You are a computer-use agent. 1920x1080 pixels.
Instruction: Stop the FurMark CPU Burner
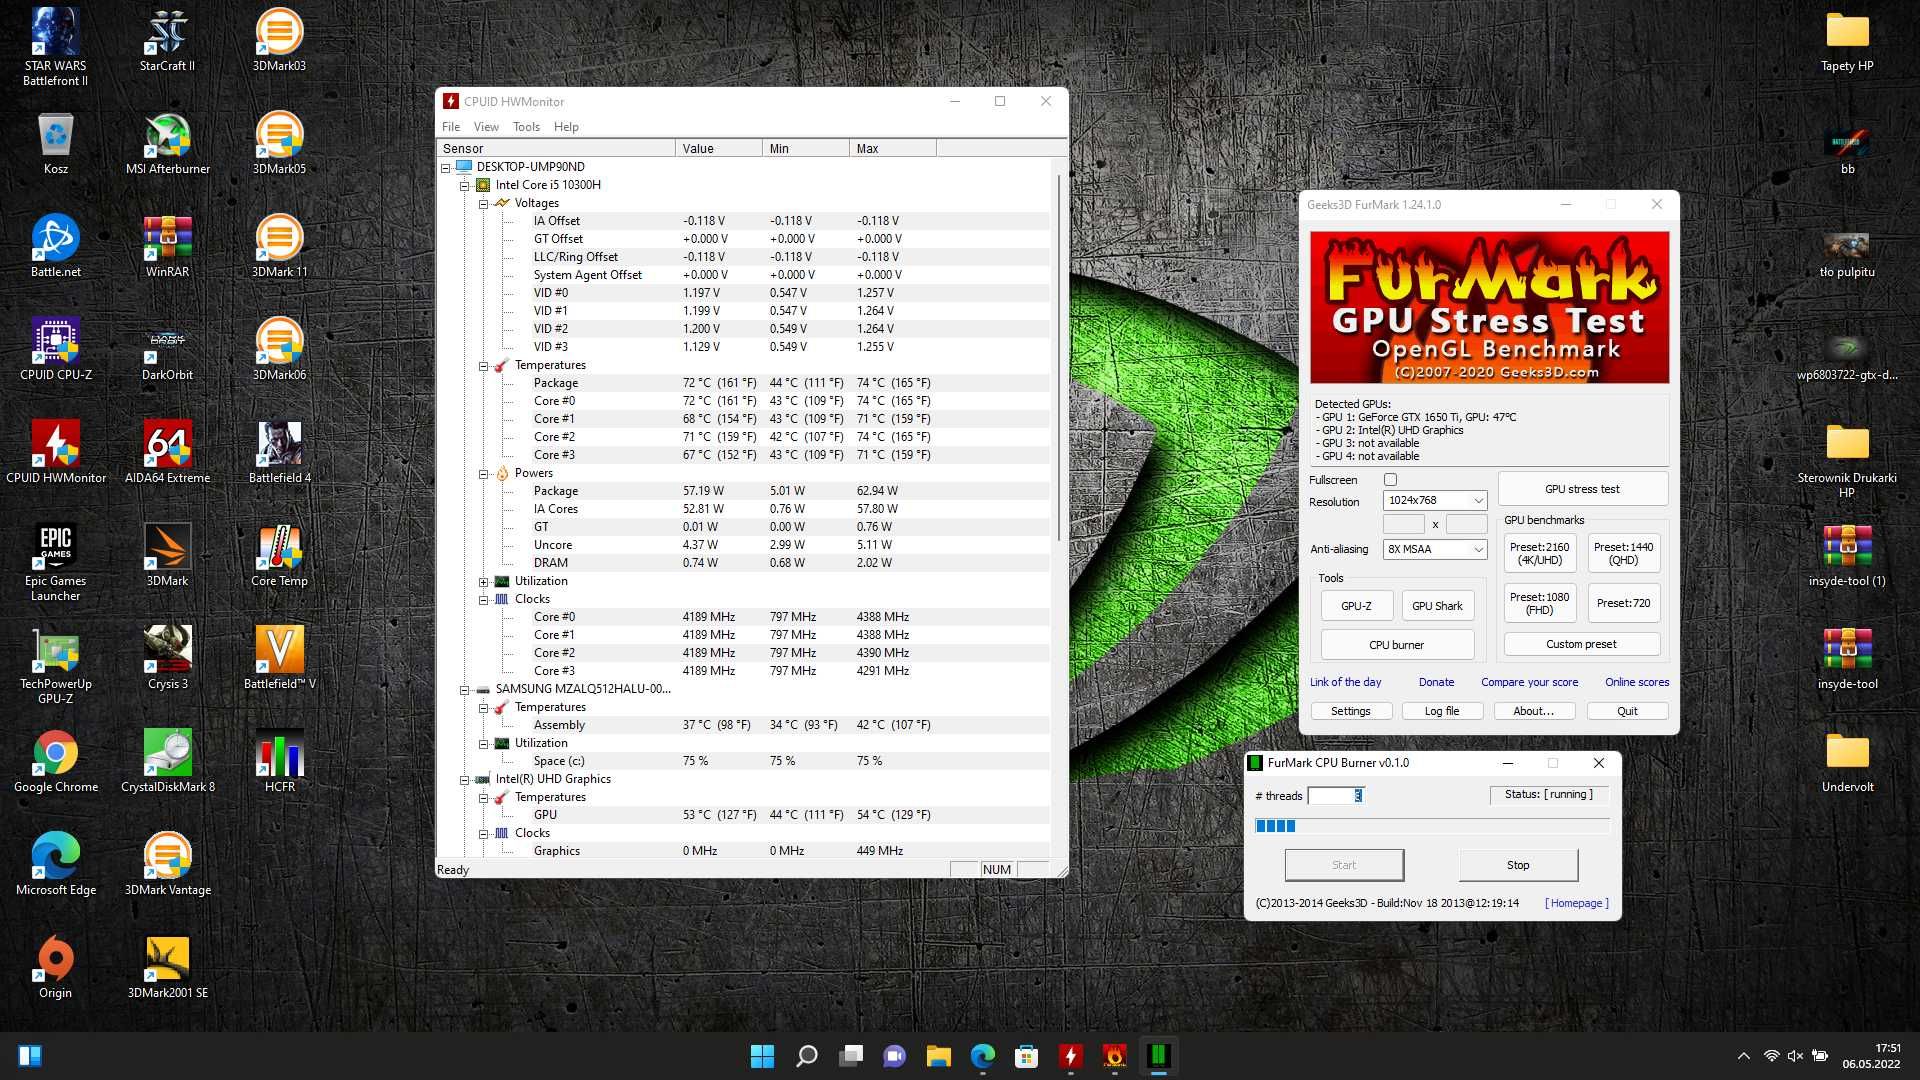point(1518,865)
